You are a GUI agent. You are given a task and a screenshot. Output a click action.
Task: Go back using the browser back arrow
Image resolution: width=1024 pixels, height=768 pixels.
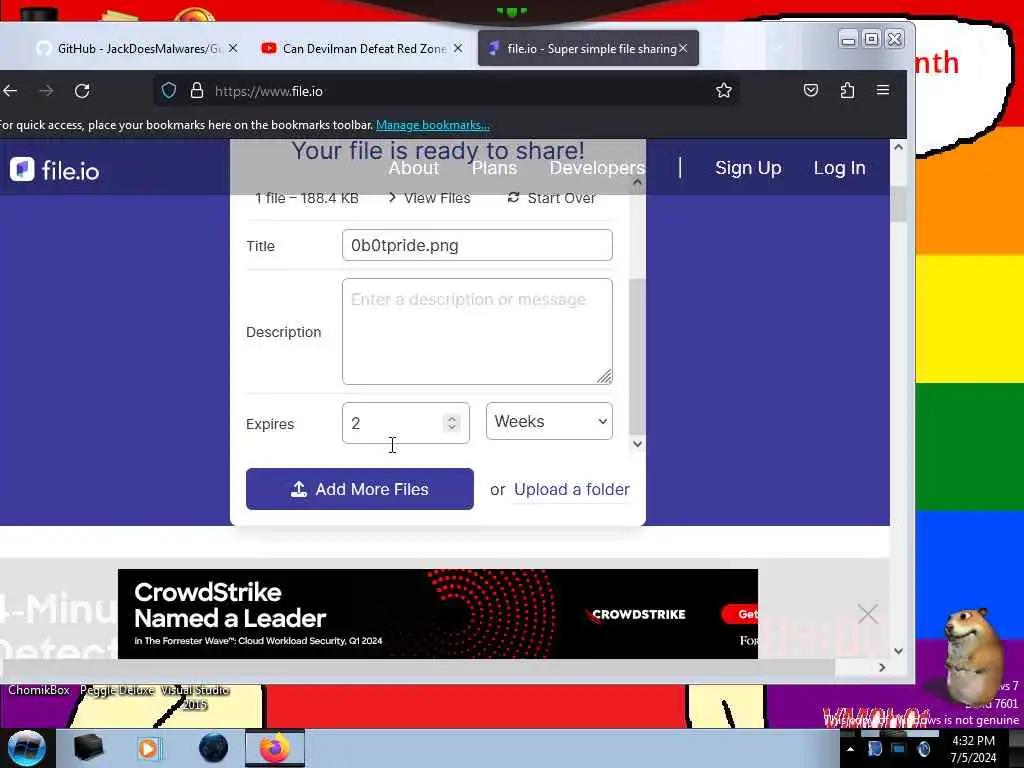tap(10, 91)
